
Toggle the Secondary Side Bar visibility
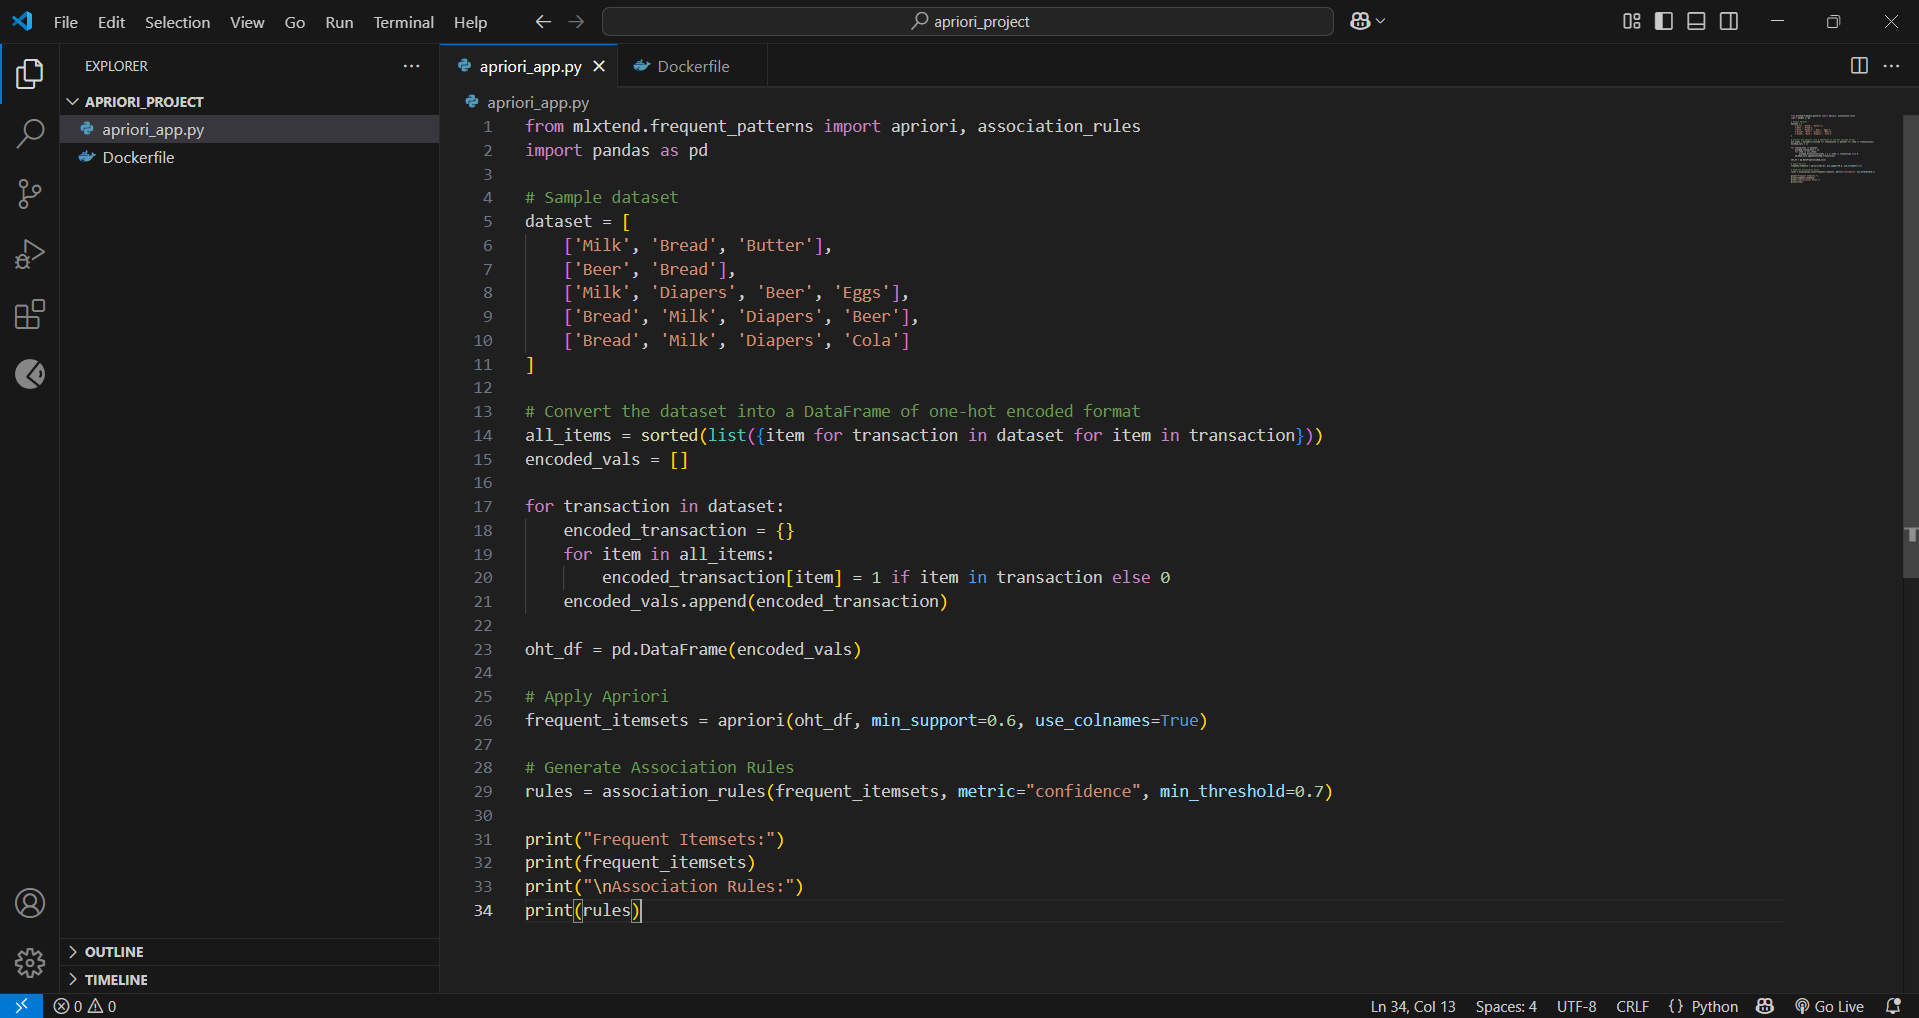pyautogui.click(x=1729, y=21)
